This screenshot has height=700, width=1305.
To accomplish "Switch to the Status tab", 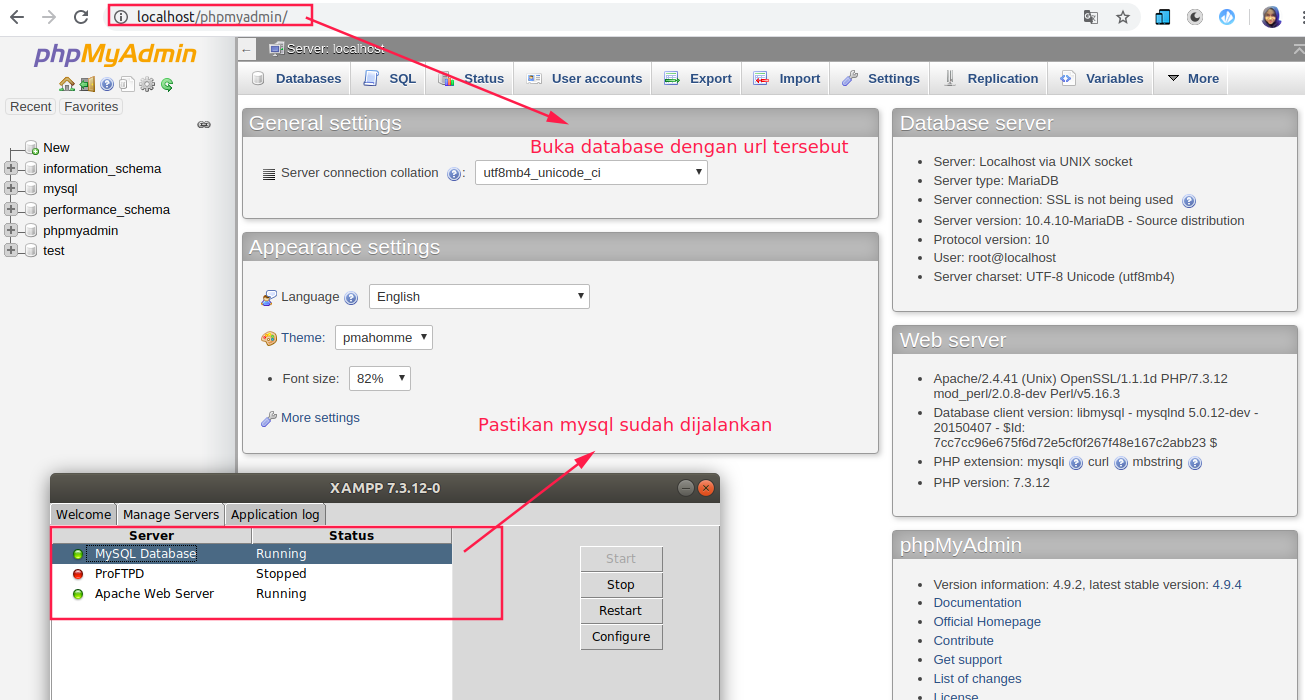I will click(x=471, y=78).
